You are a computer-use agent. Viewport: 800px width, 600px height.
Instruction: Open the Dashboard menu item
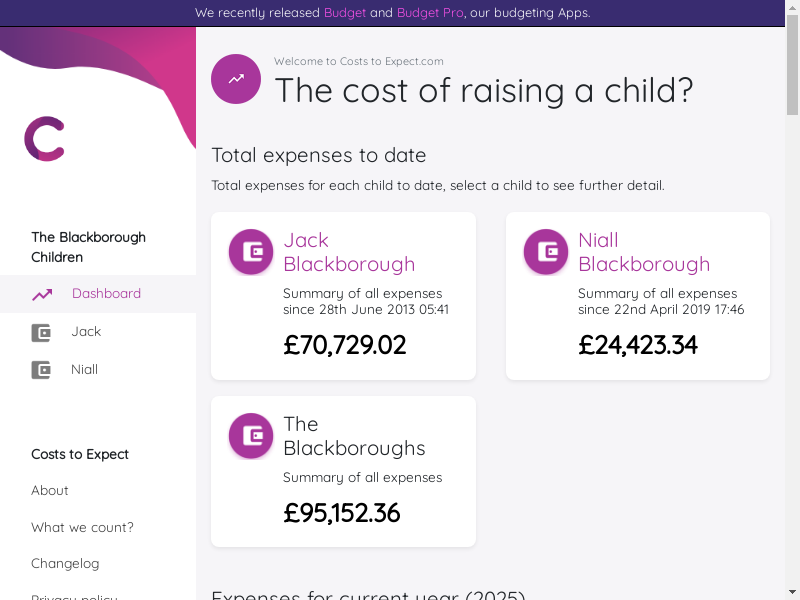106,294
